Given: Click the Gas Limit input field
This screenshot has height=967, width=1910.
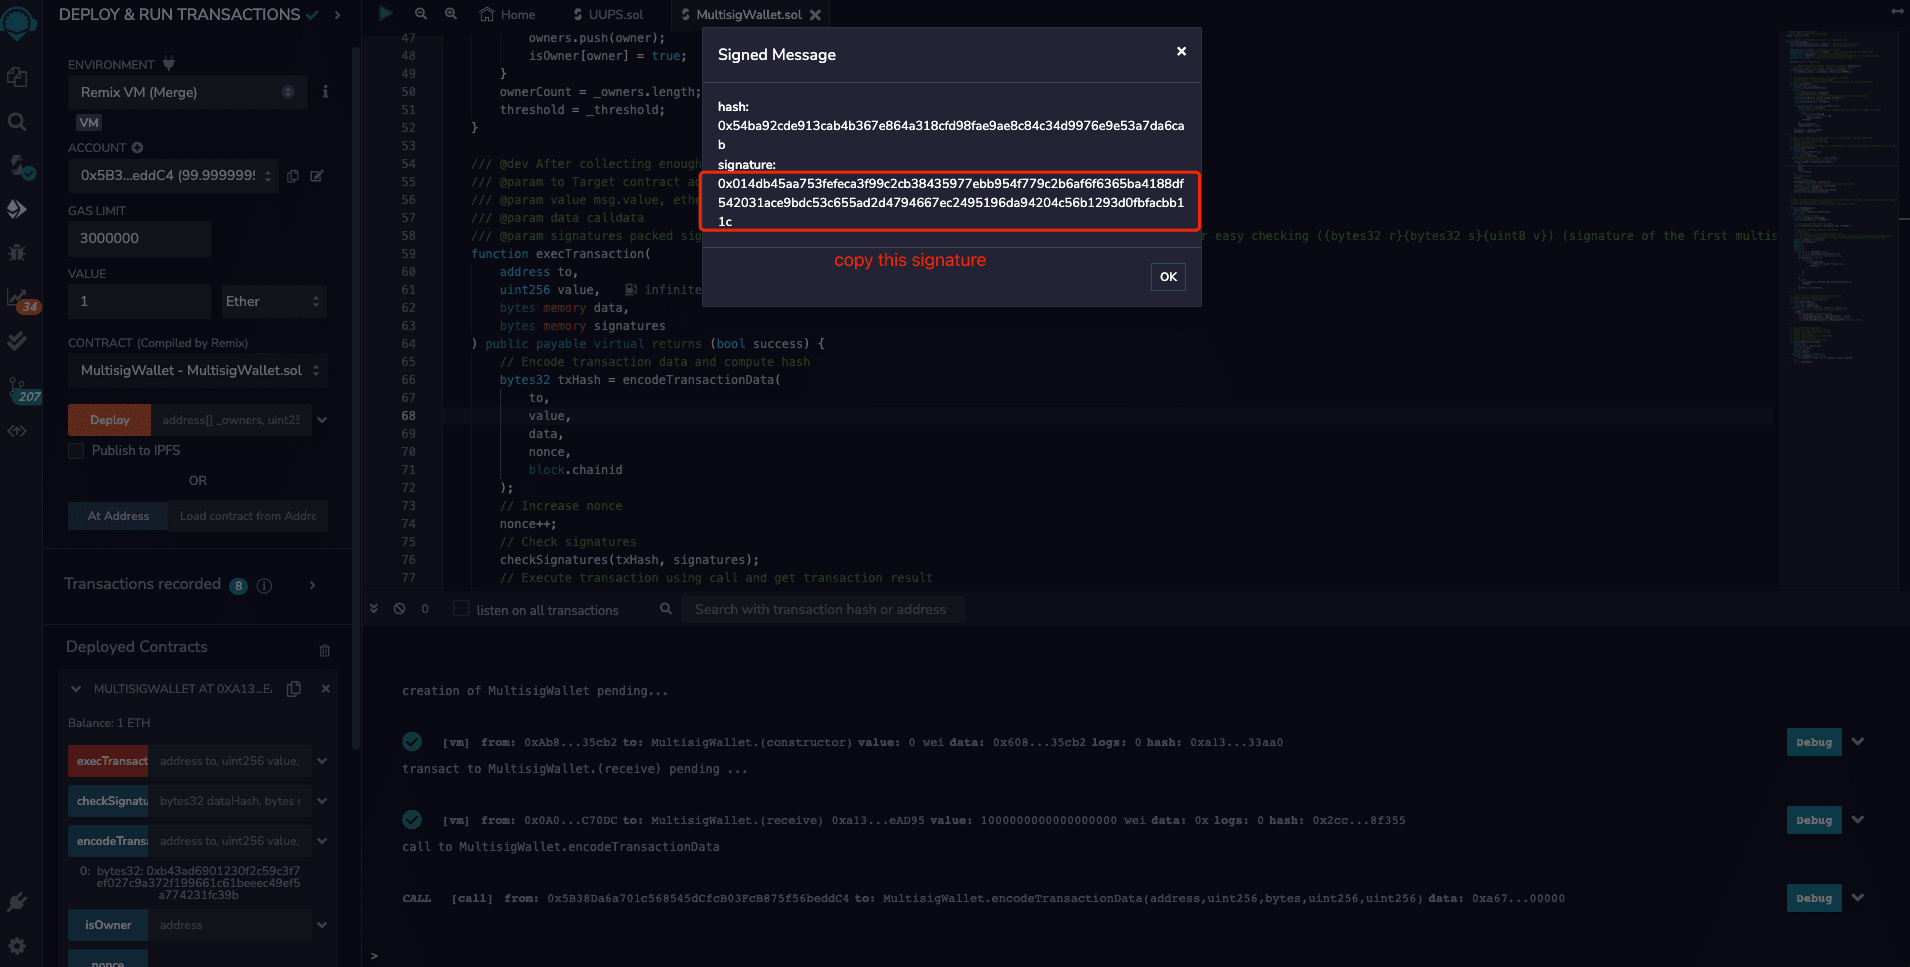Looking at the screenshot, I should (139, 238).
